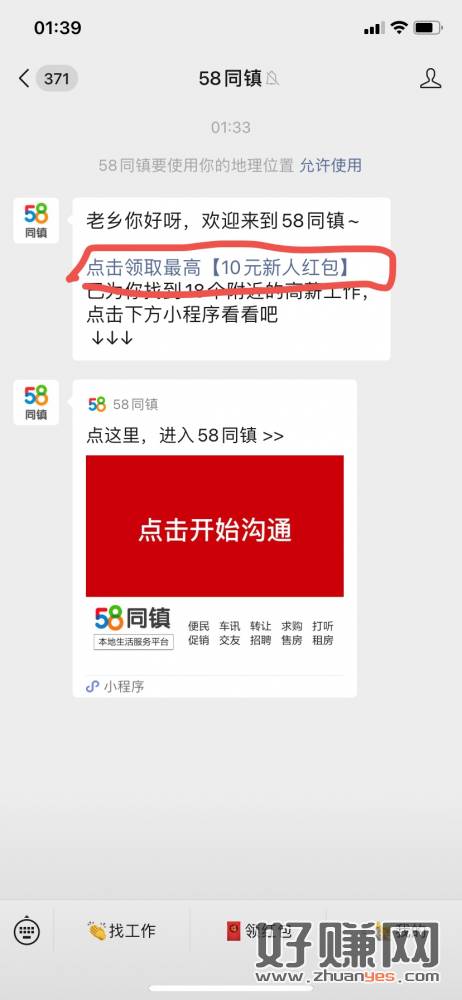Tap the 允许使用 location permission link

pyautogui.click(x=331, y=165)
